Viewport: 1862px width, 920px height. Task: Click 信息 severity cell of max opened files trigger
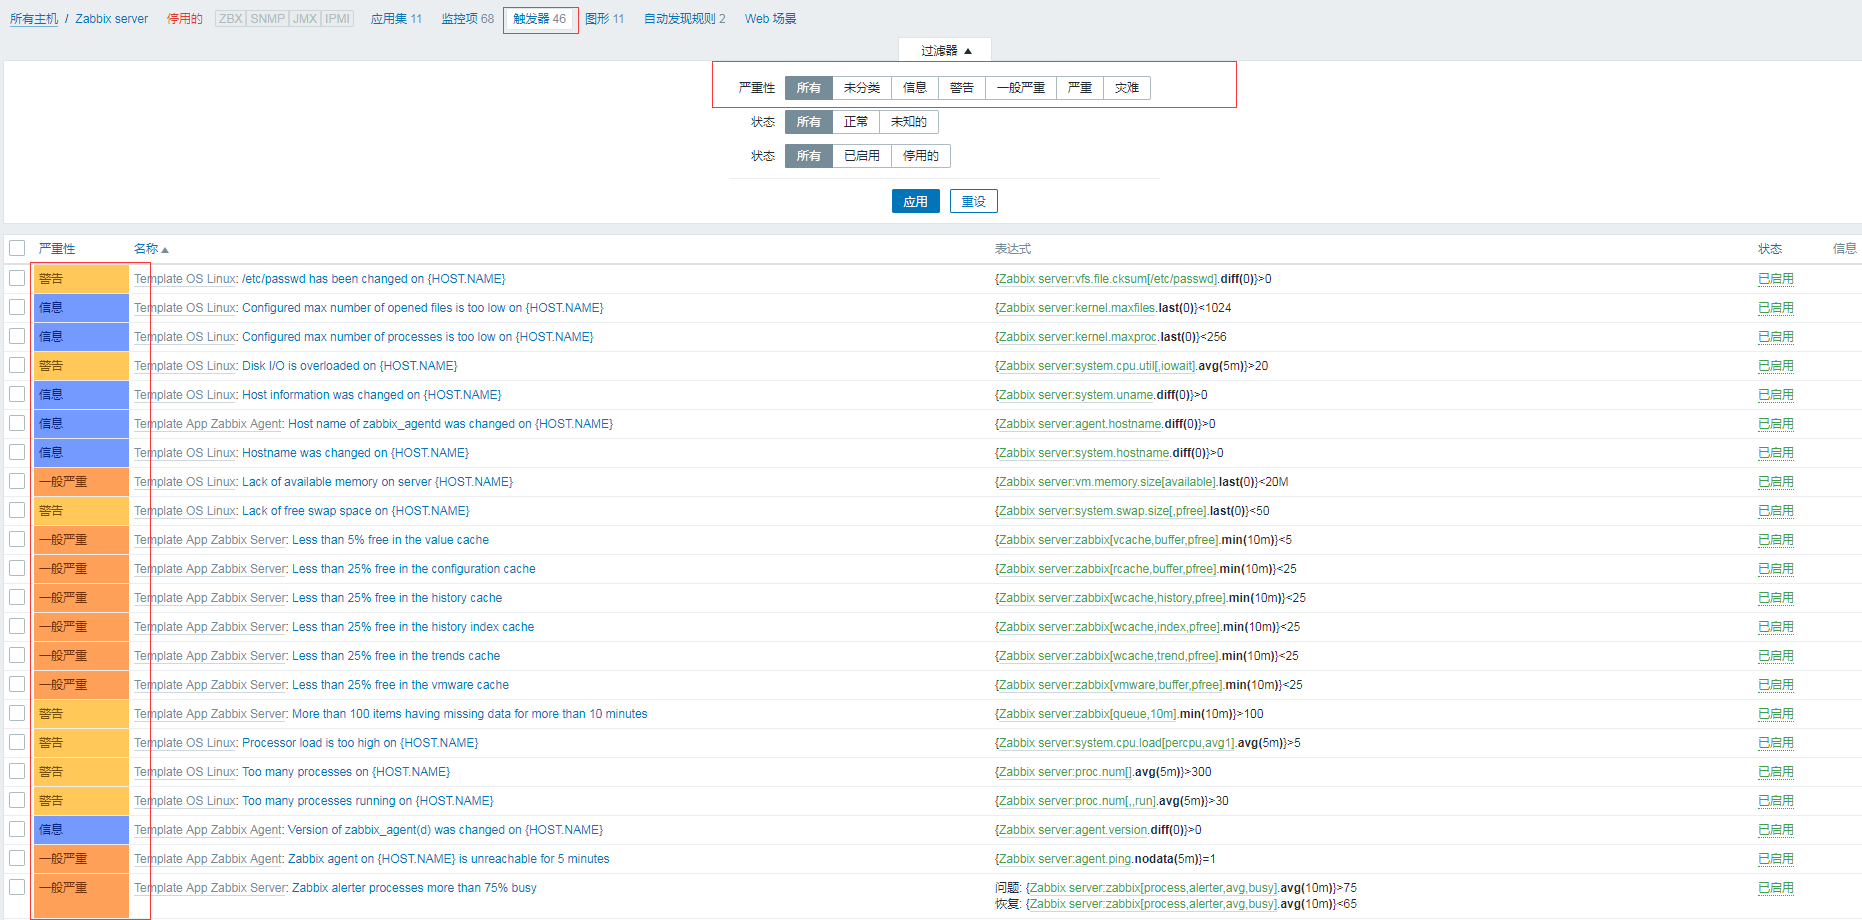click(x=81, y=308)
